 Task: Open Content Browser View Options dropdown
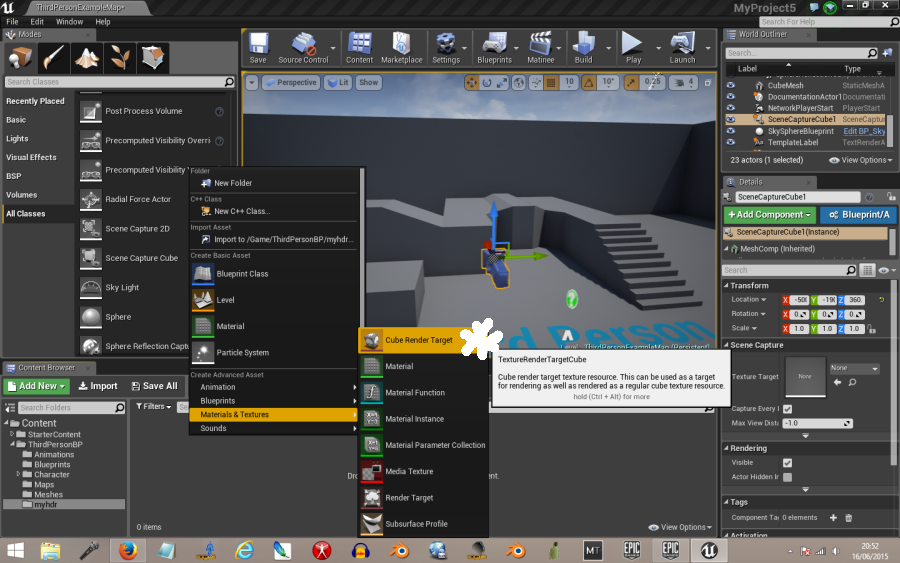[x=680, y=527]
